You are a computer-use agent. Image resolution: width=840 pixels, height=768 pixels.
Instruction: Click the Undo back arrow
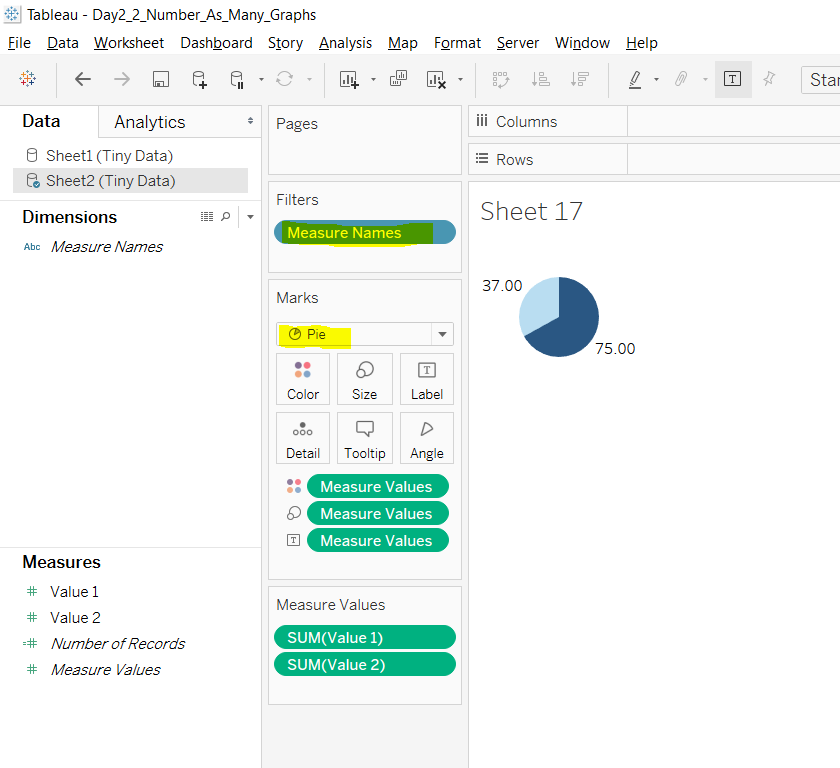(x=82, y=79)
